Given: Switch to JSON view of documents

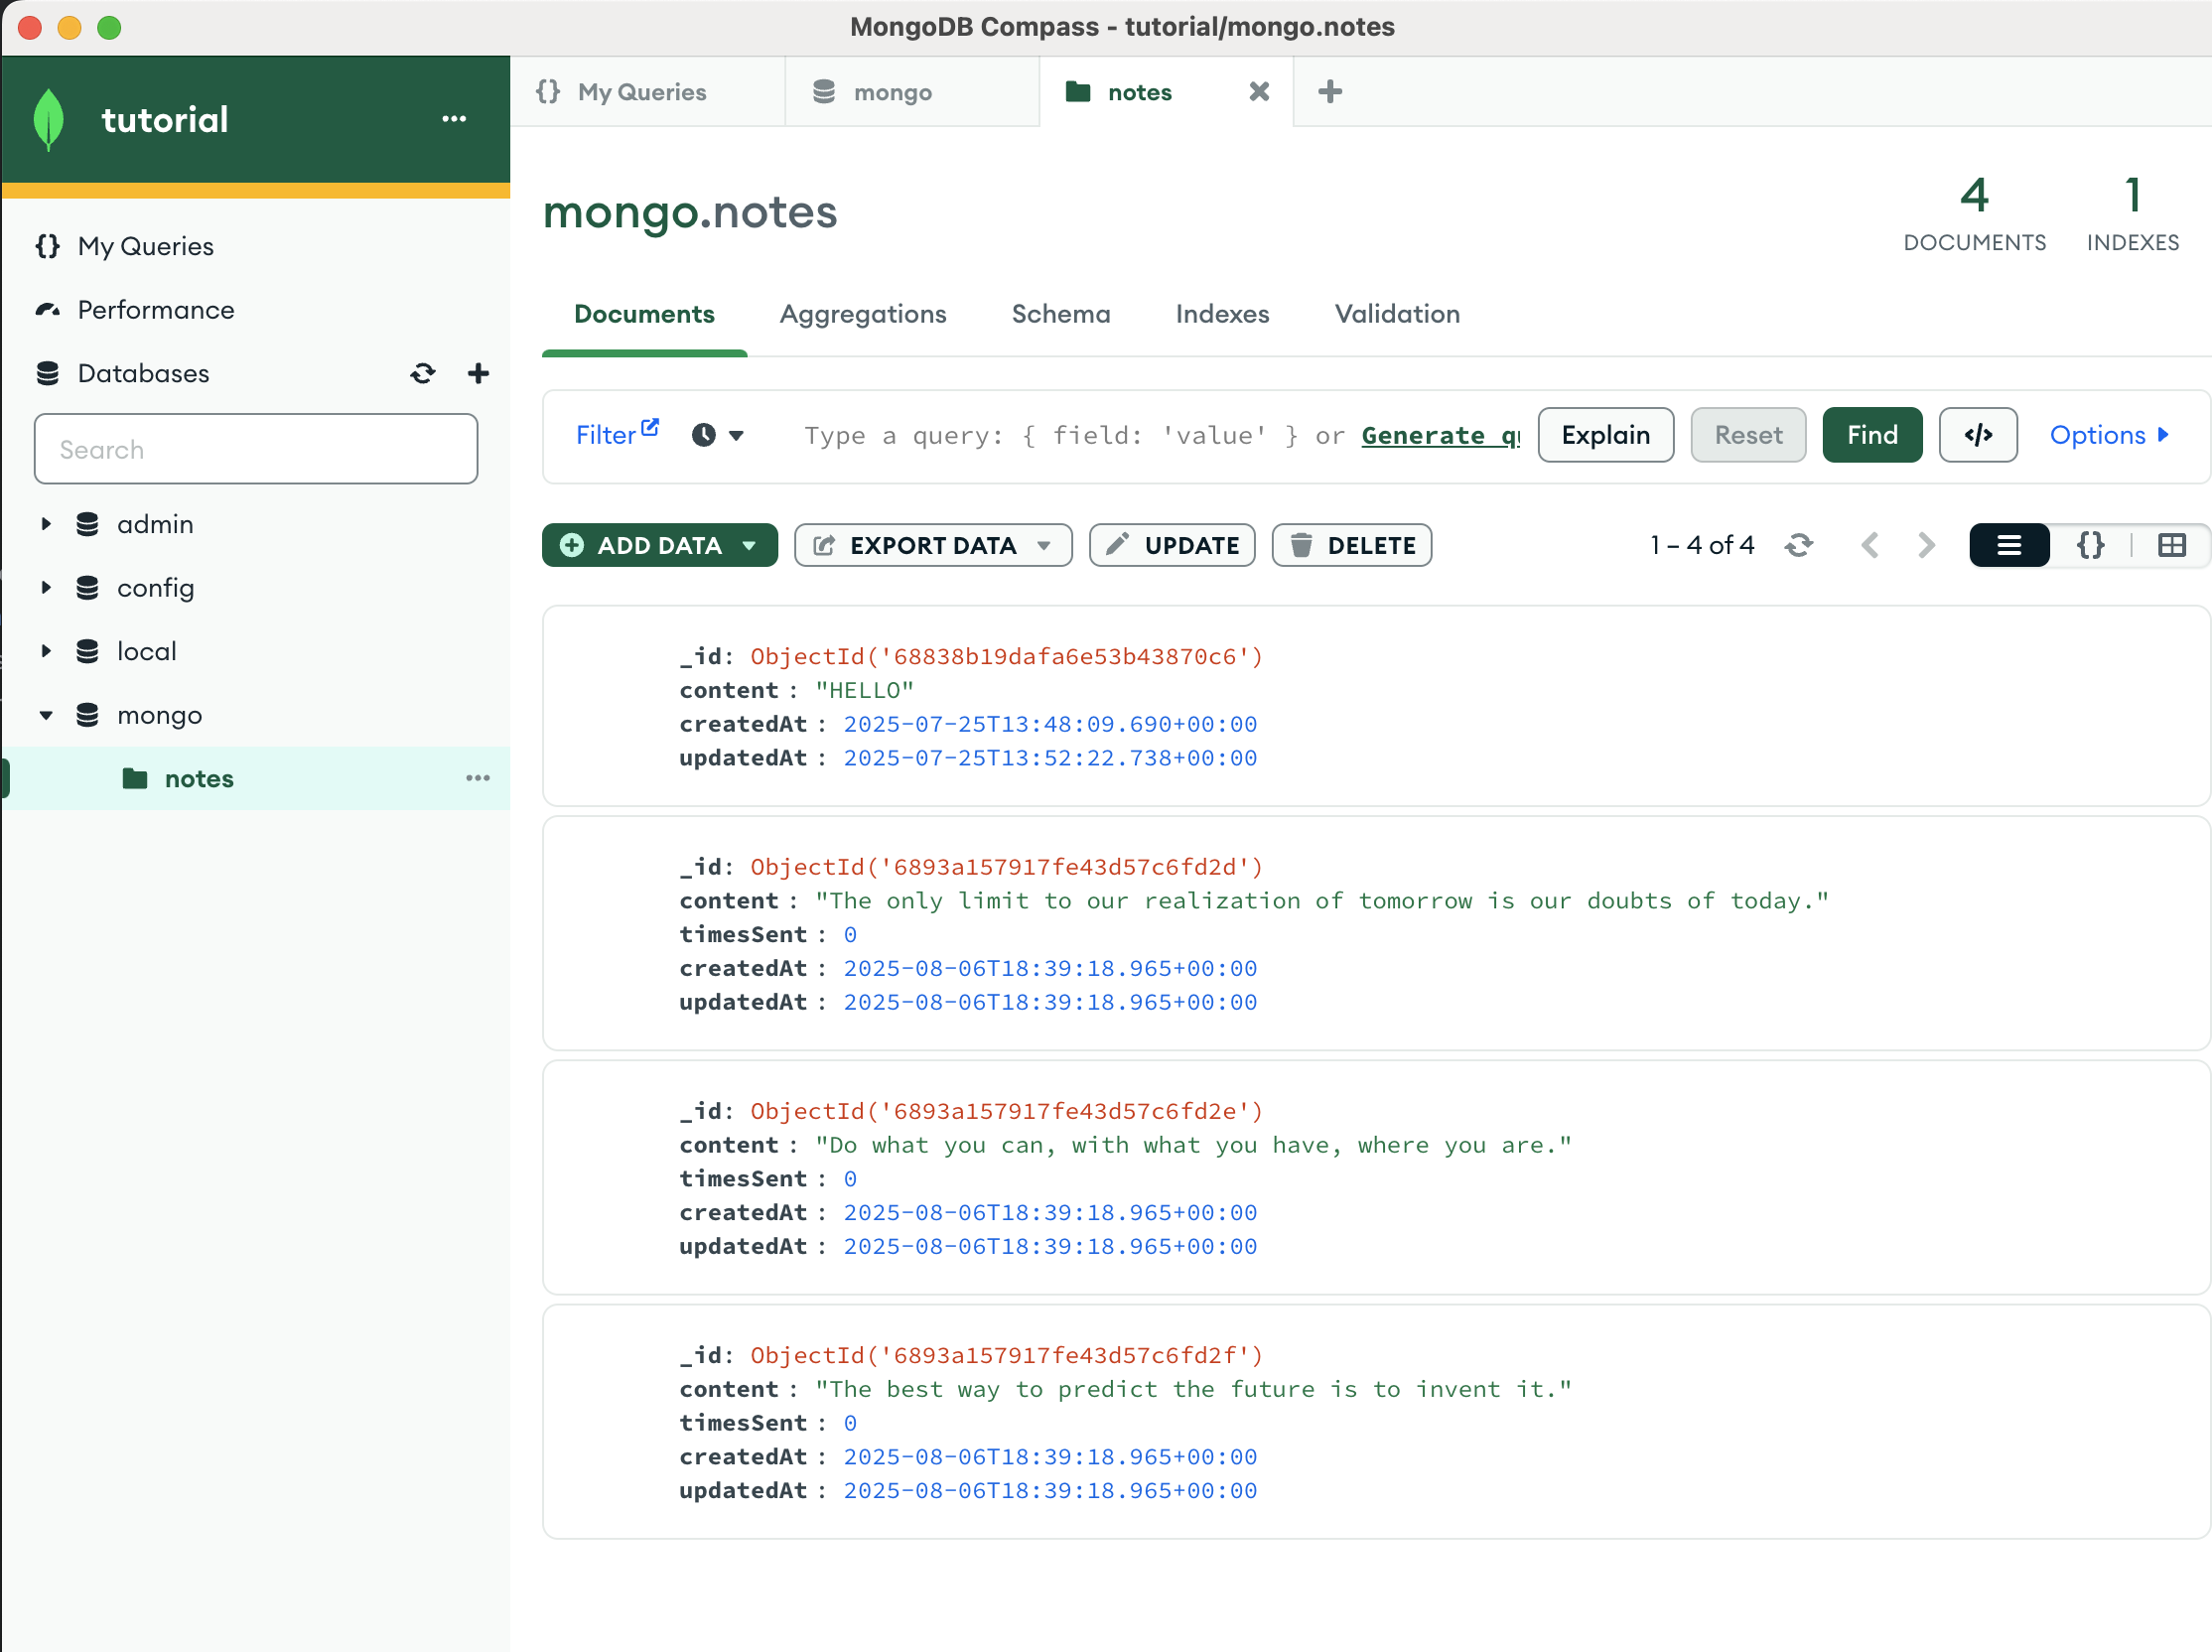Looking at the screenshot, I should click(2090, 545).
